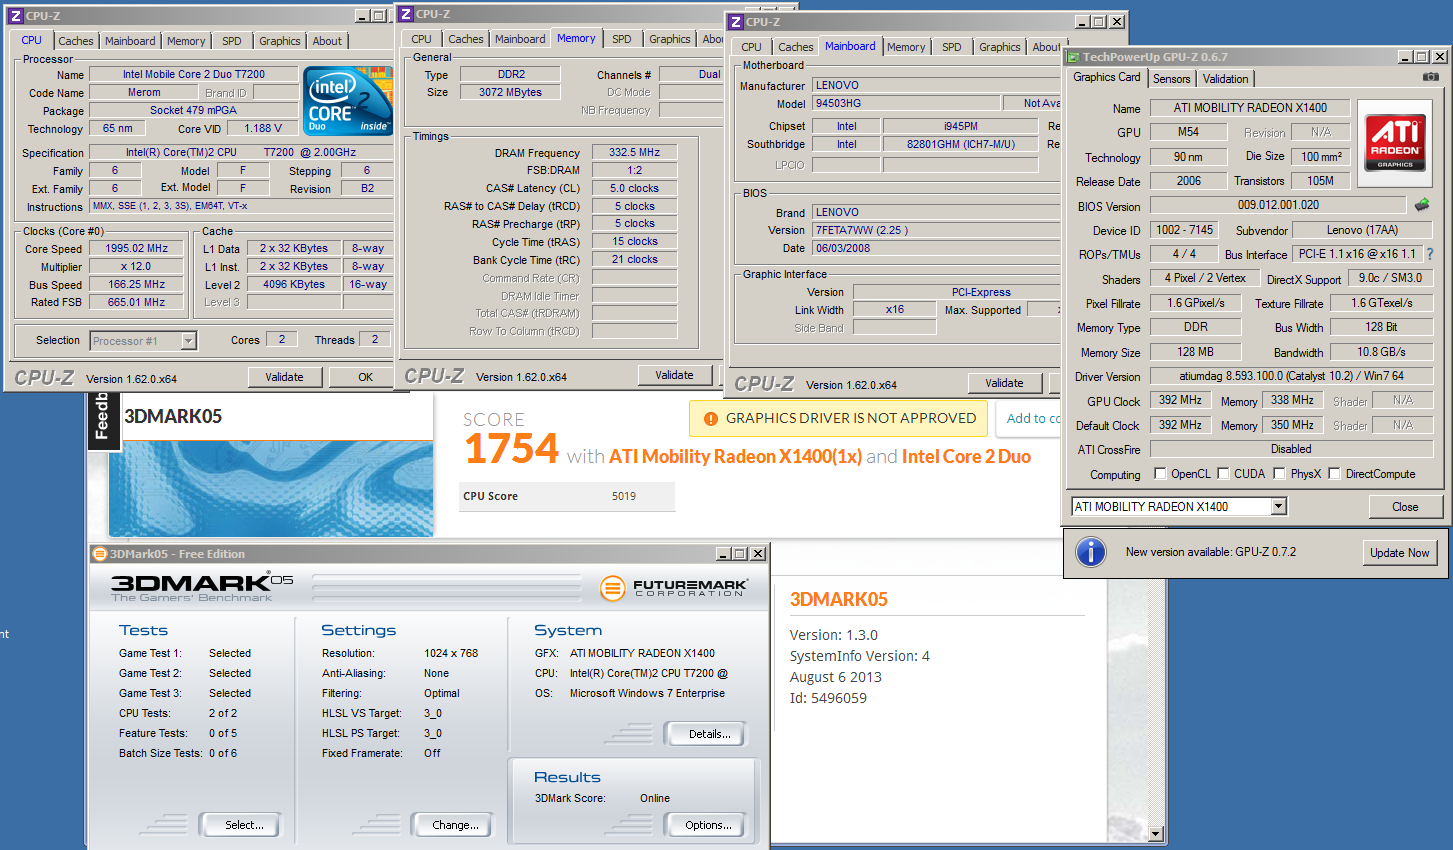Screen dimensions: 1453x850
Task: Open the Validation tab in GPU-Z
Action: tap(1225, 79)
